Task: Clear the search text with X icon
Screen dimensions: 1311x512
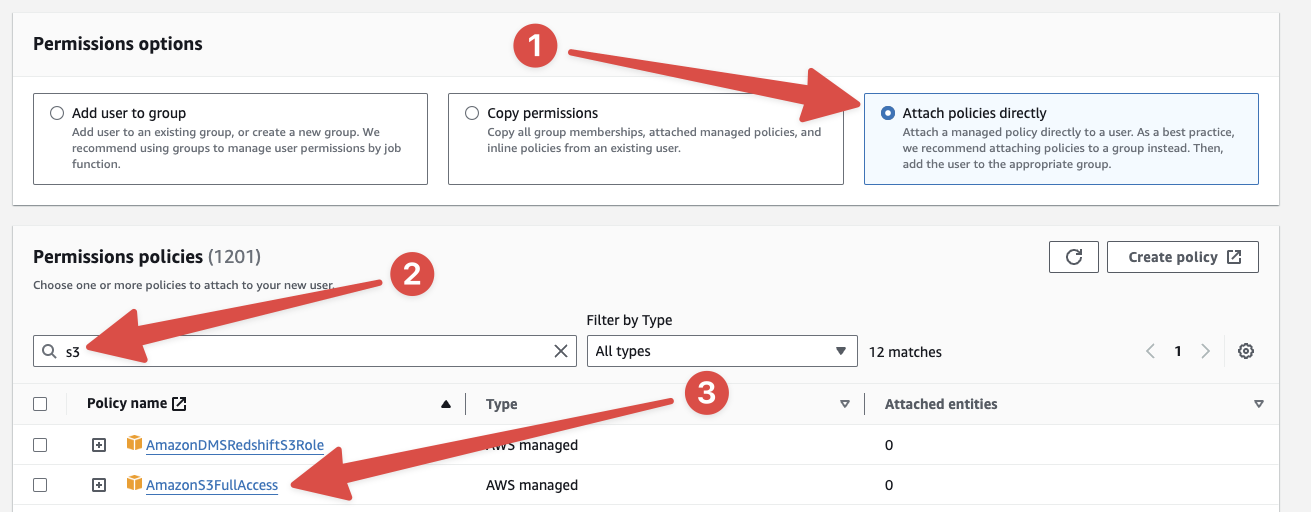Action: coord(561,351)
